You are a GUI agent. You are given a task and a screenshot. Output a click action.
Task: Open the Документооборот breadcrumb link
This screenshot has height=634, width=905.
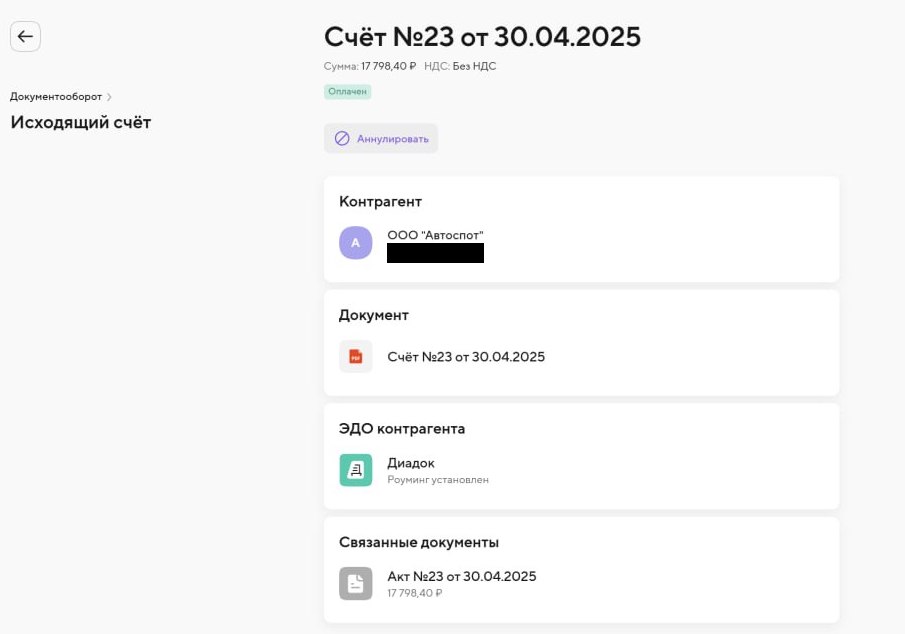tap(56, 97)
